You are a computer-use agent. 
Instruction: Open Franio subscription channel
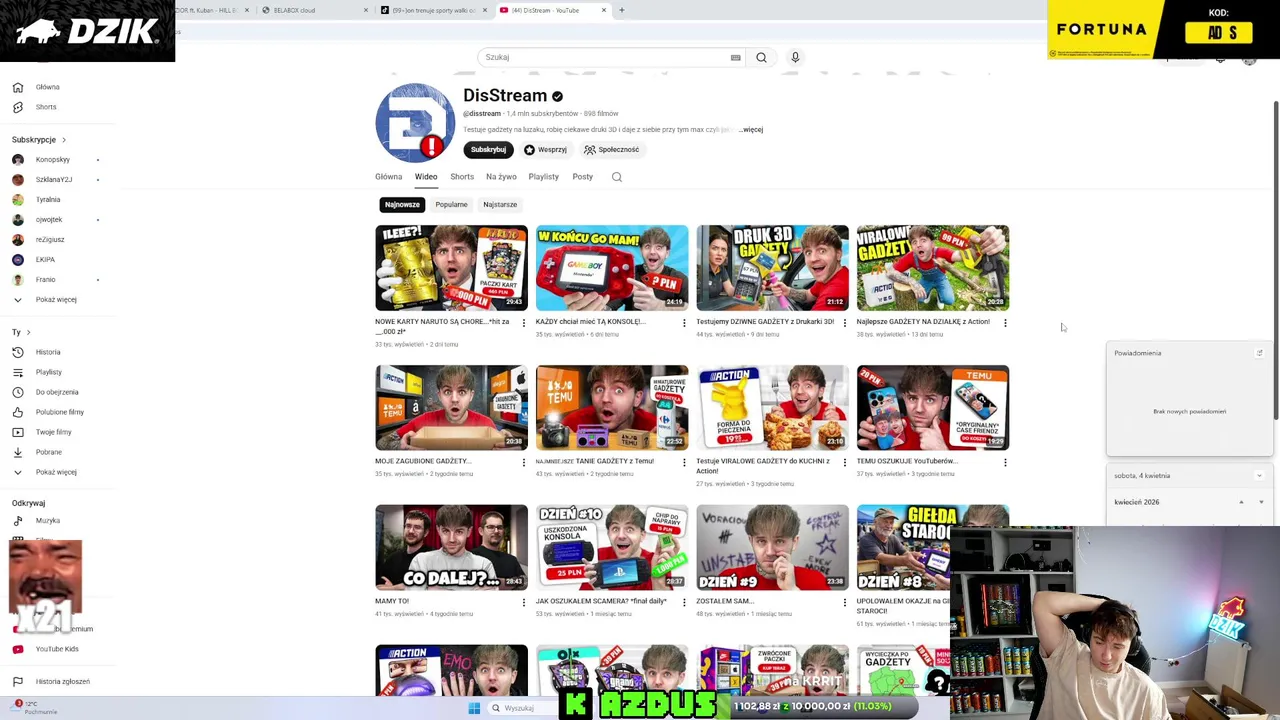coord(46,280)
